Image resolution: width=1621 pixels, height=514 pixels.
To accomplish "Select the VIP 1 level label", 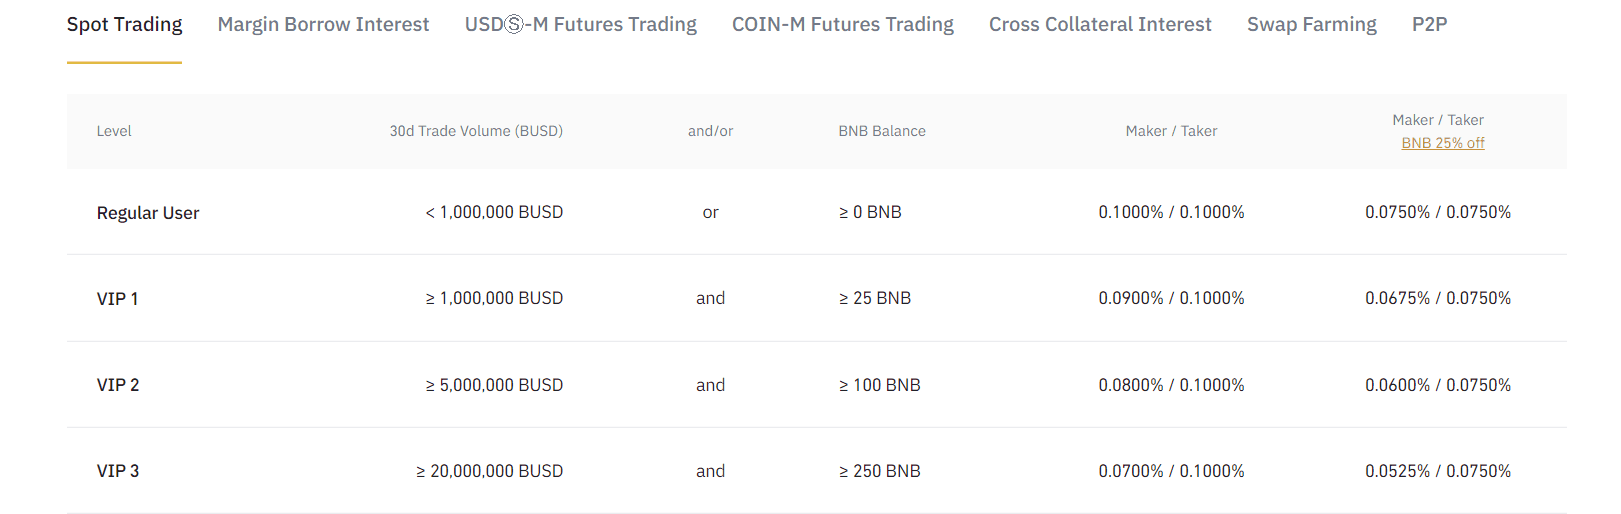I will tap(117, 299).
